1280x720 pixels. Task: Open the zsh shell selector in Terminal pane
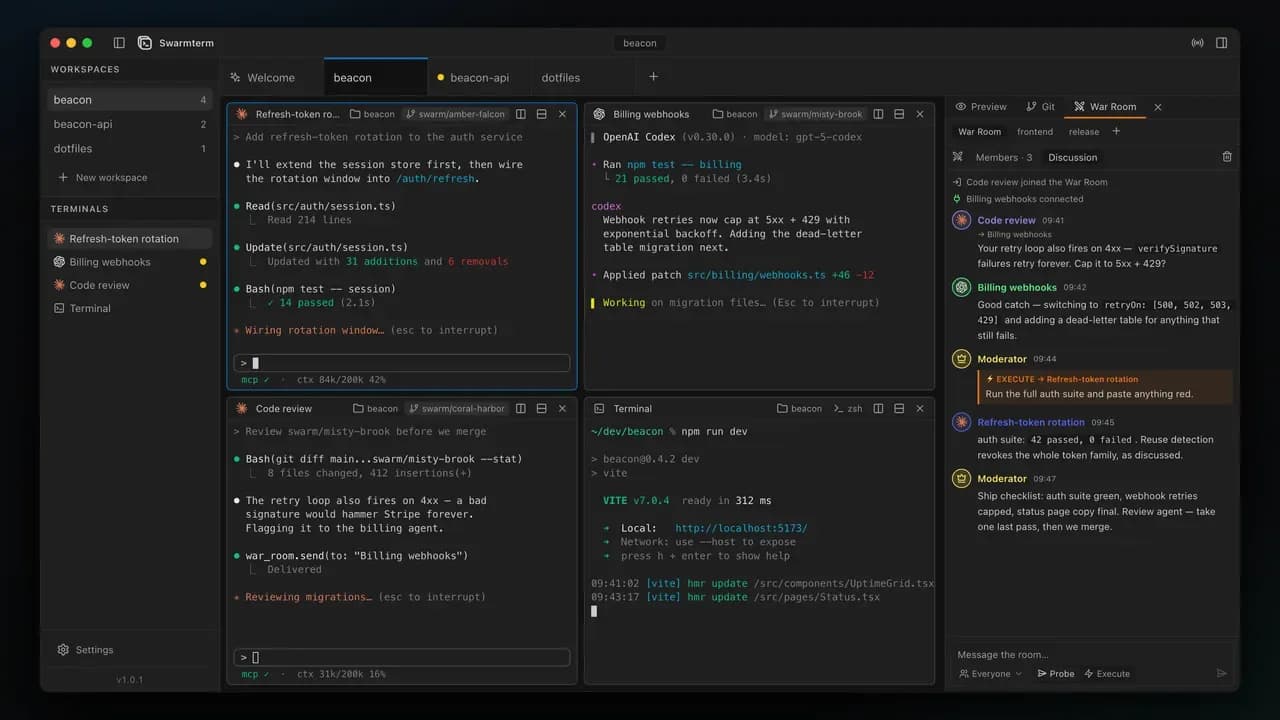(x=848, y=408)
